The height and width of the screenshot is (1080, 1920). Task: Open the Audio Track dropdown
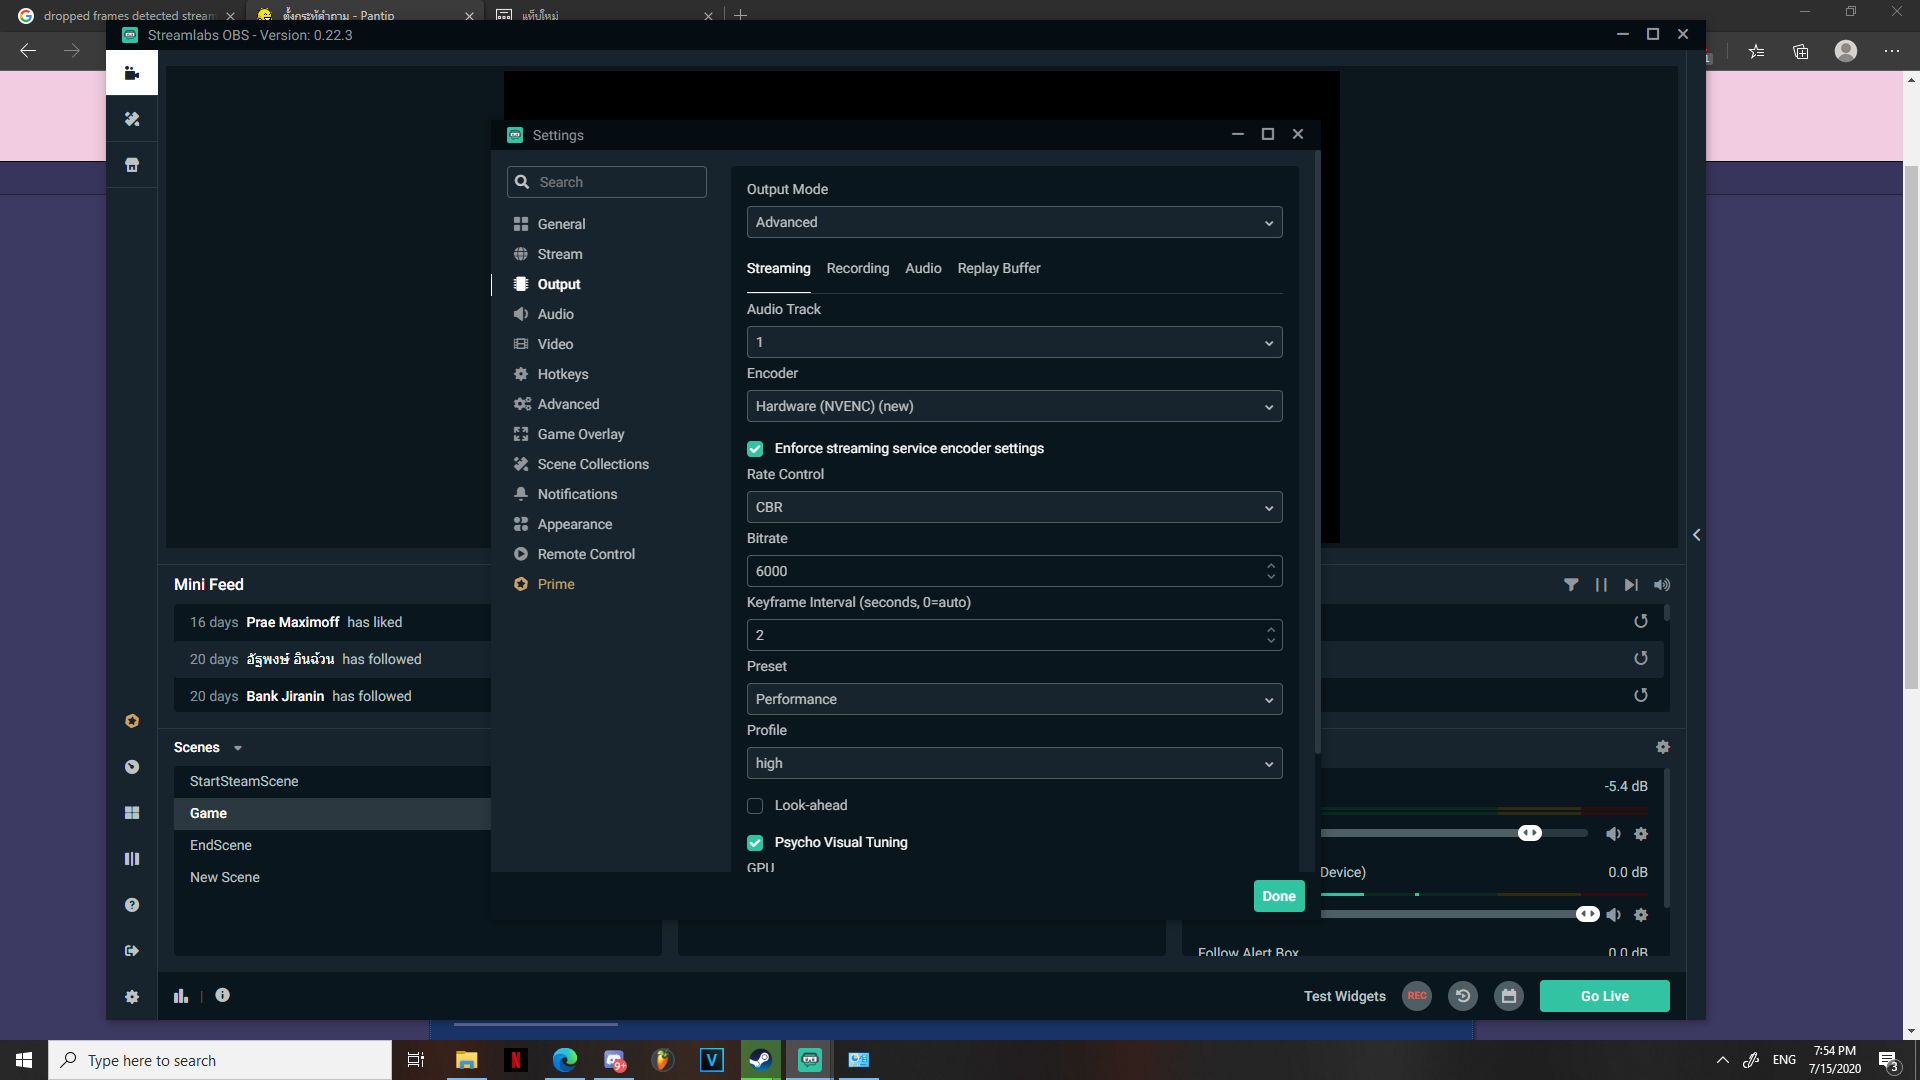[x=1014, y=342]
